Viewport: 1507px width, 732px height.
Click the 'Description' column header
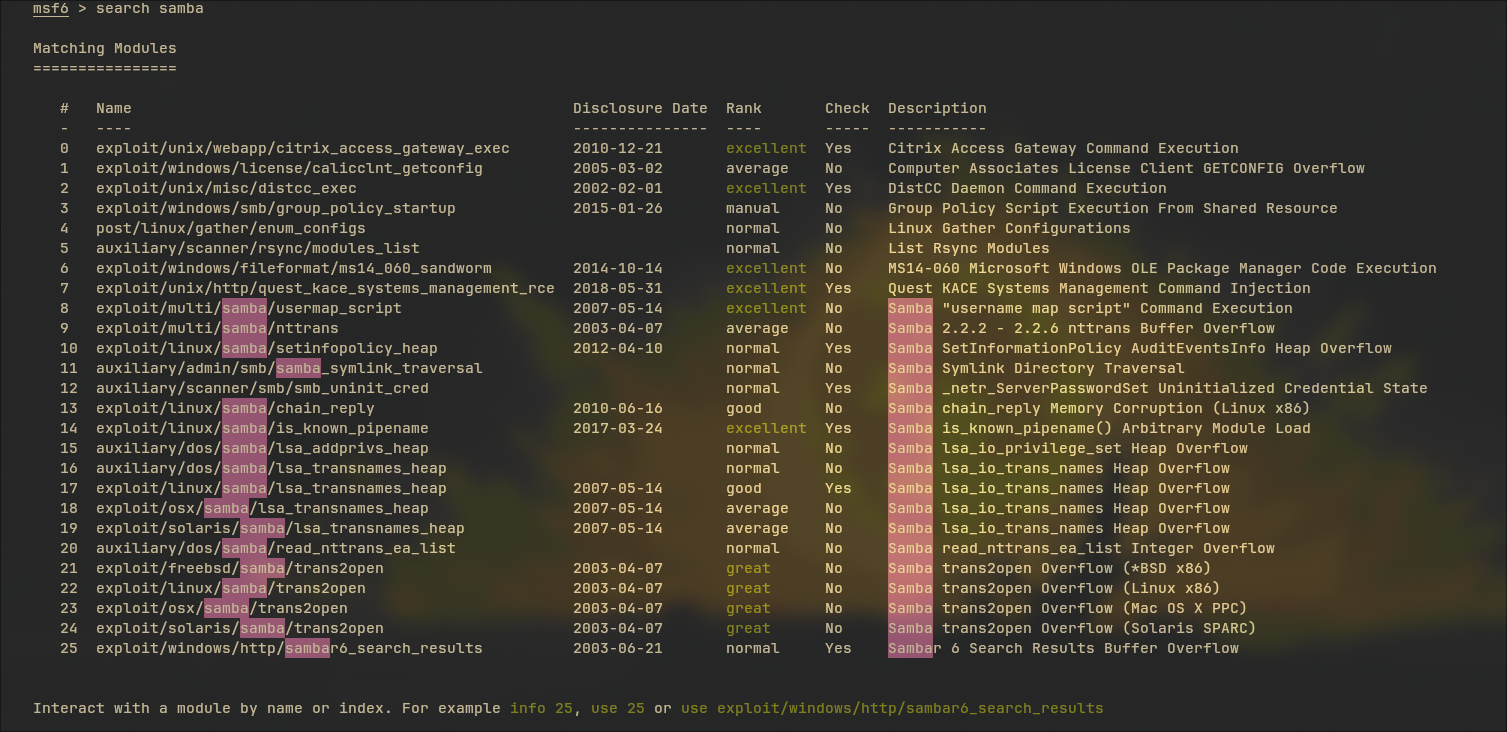tap(937, 108)
